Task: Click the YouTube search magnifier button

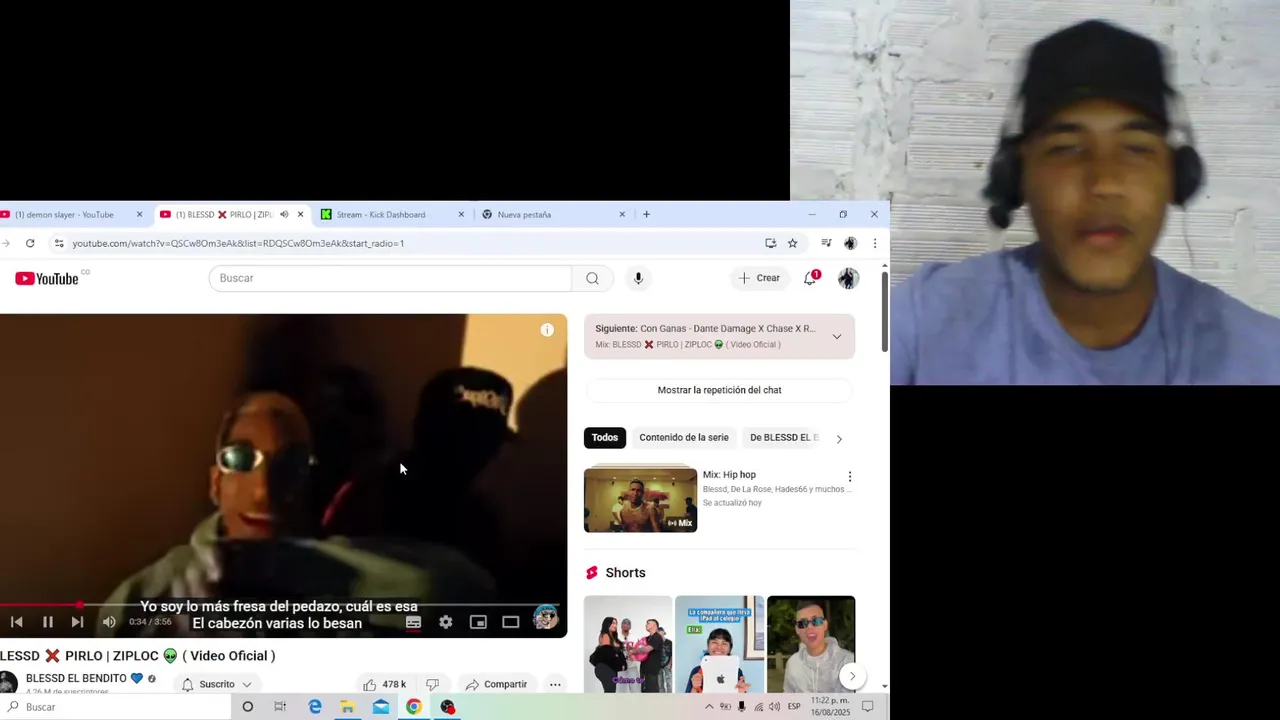Action: point(592,278)
